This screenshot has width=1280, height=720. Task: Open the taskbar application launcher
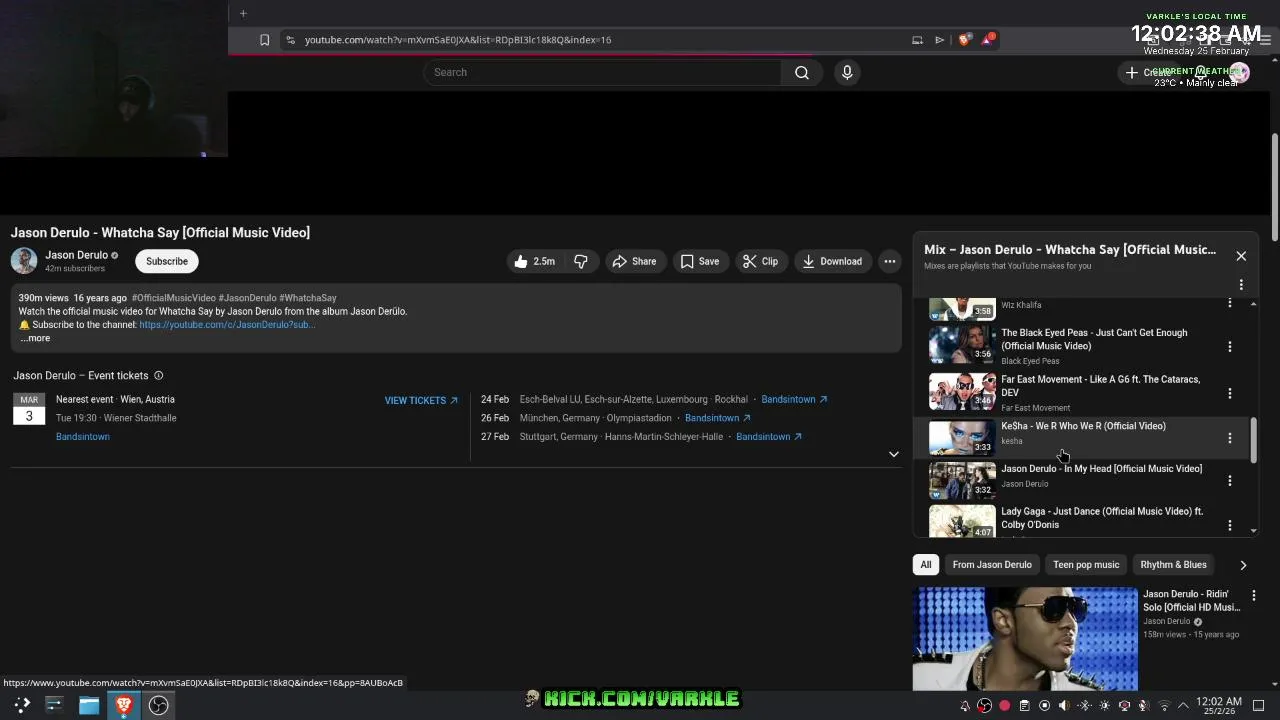(x=21, y=705)
